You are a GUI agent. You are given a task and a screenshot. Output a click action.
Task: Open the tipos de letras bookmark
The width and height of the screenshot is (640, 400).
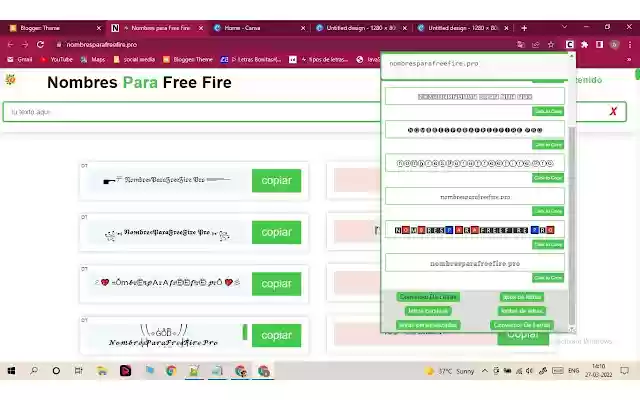319,60
